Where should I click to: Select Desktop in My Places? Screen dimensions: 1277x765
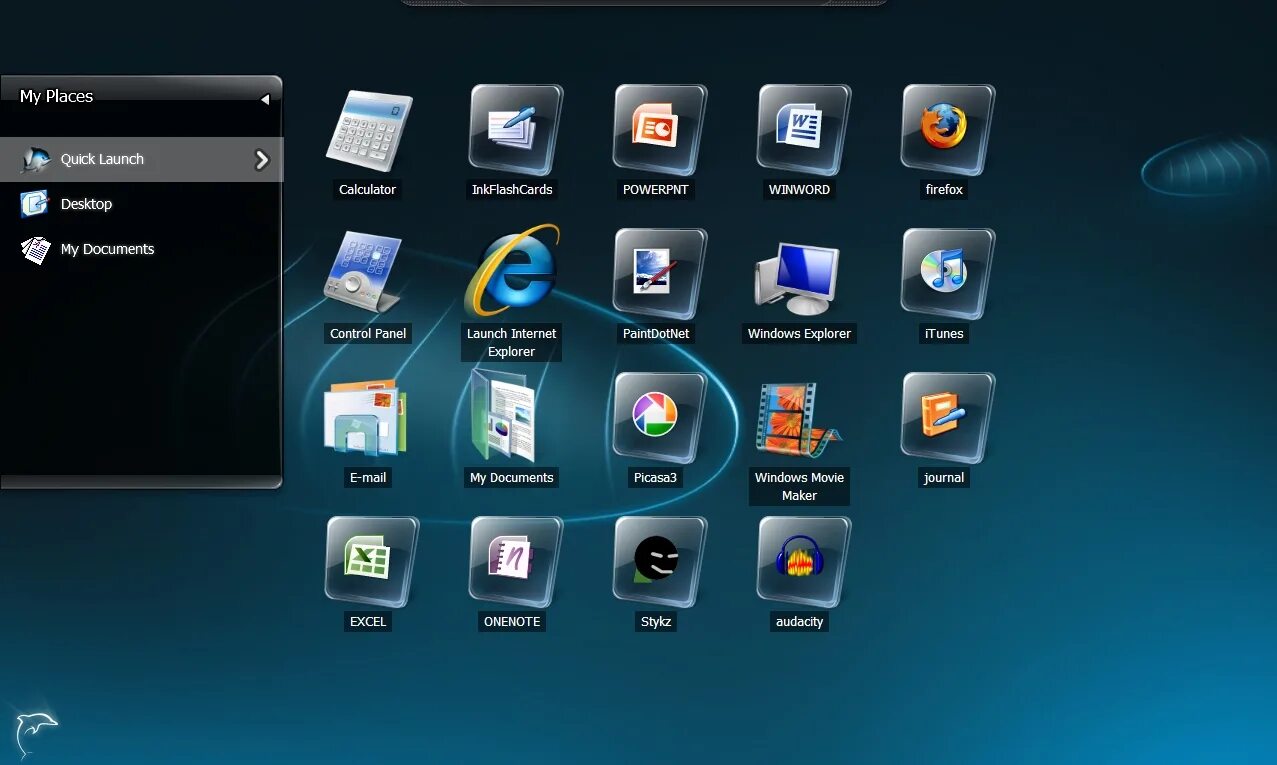141,204
